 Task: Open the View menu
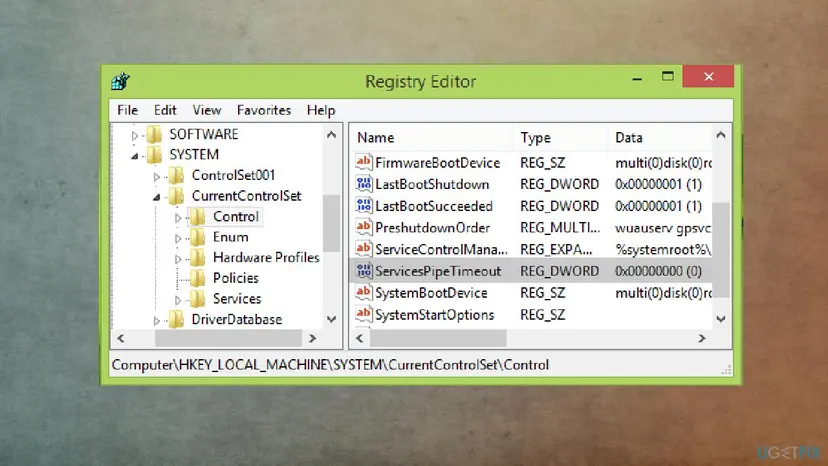tap(206, 110)
